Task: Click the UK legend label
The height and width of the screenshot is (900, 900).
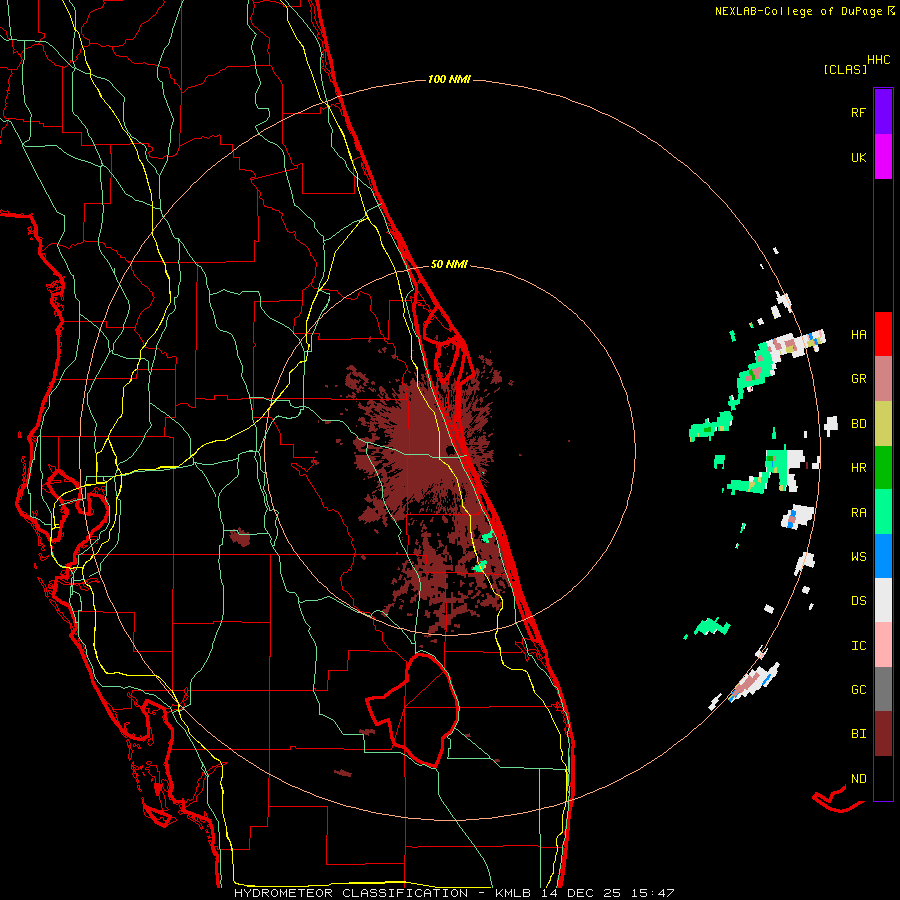Action: [858, 157]
